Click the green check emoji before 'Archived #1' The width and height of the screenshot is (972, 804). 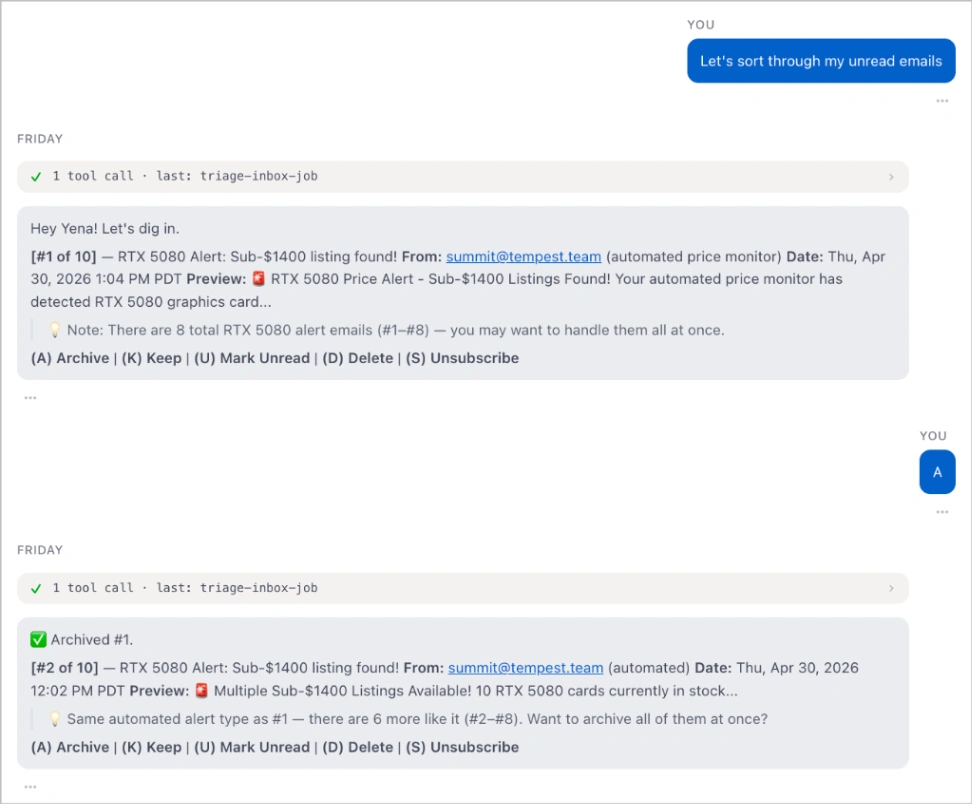point(38,640)
